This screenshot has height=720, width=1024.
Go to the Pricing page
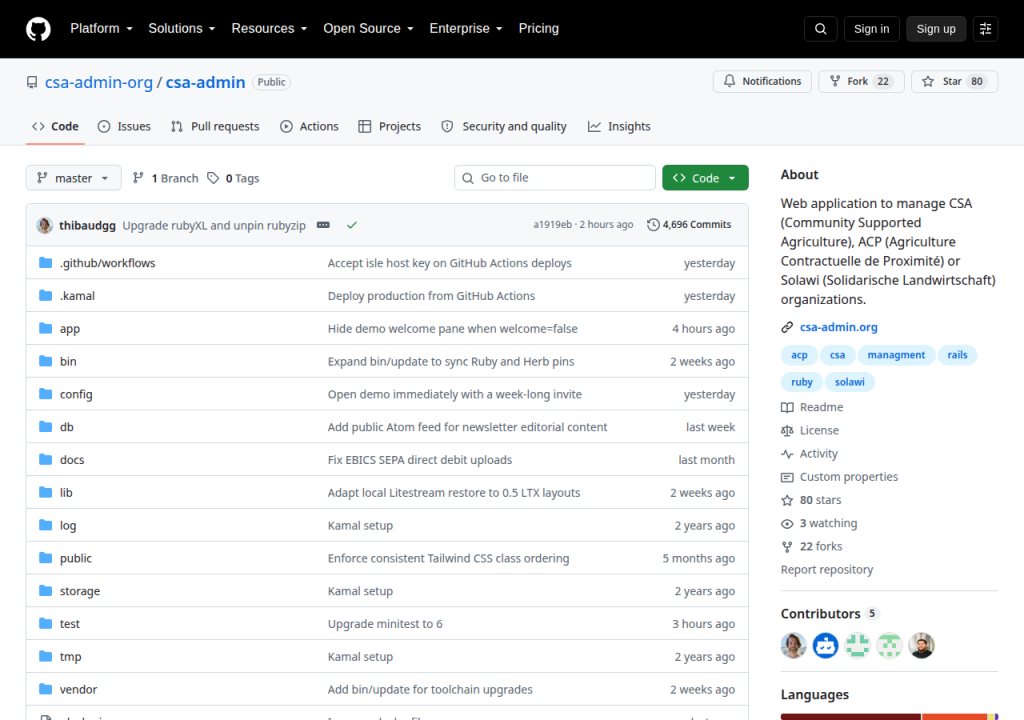tap(539, 29)
